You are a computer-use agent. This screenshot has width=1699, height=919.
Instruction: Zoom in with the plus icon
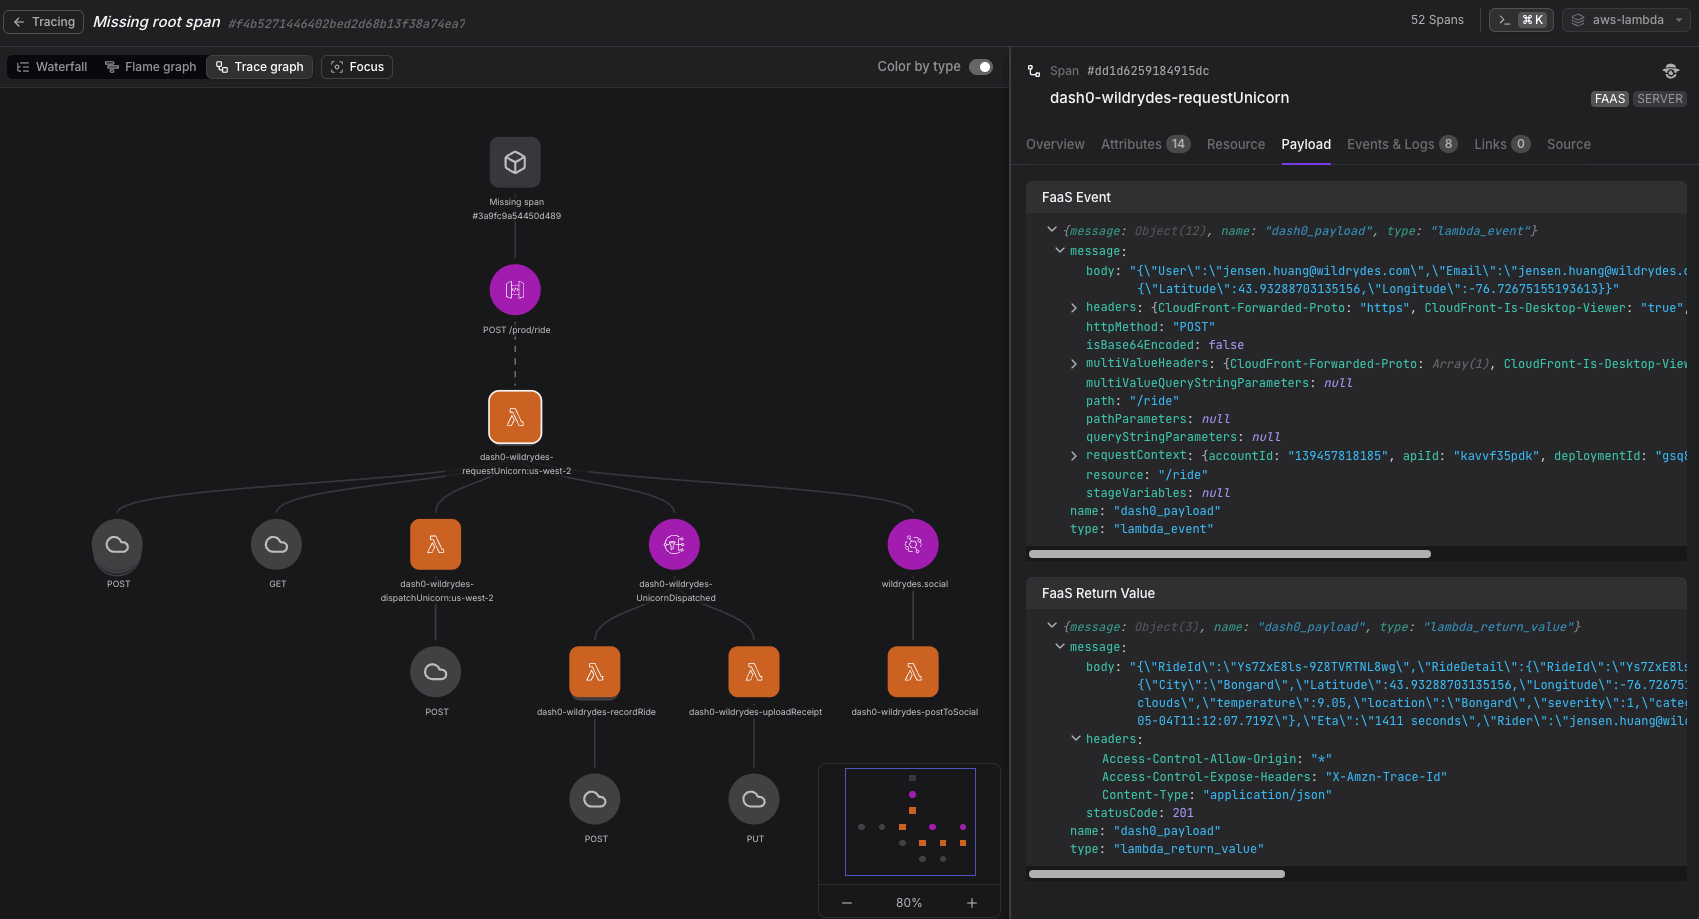click(971, 903)
